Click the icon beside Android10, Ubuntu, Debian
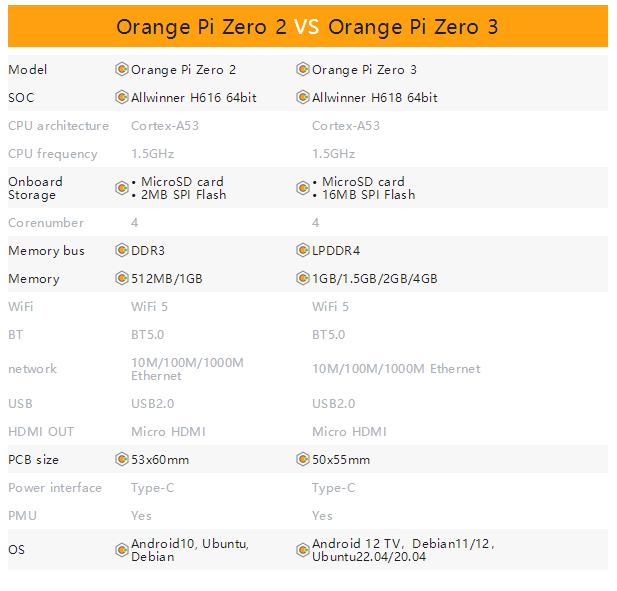Viewport: 617px width, 591px height. click(x=122, y=550)
